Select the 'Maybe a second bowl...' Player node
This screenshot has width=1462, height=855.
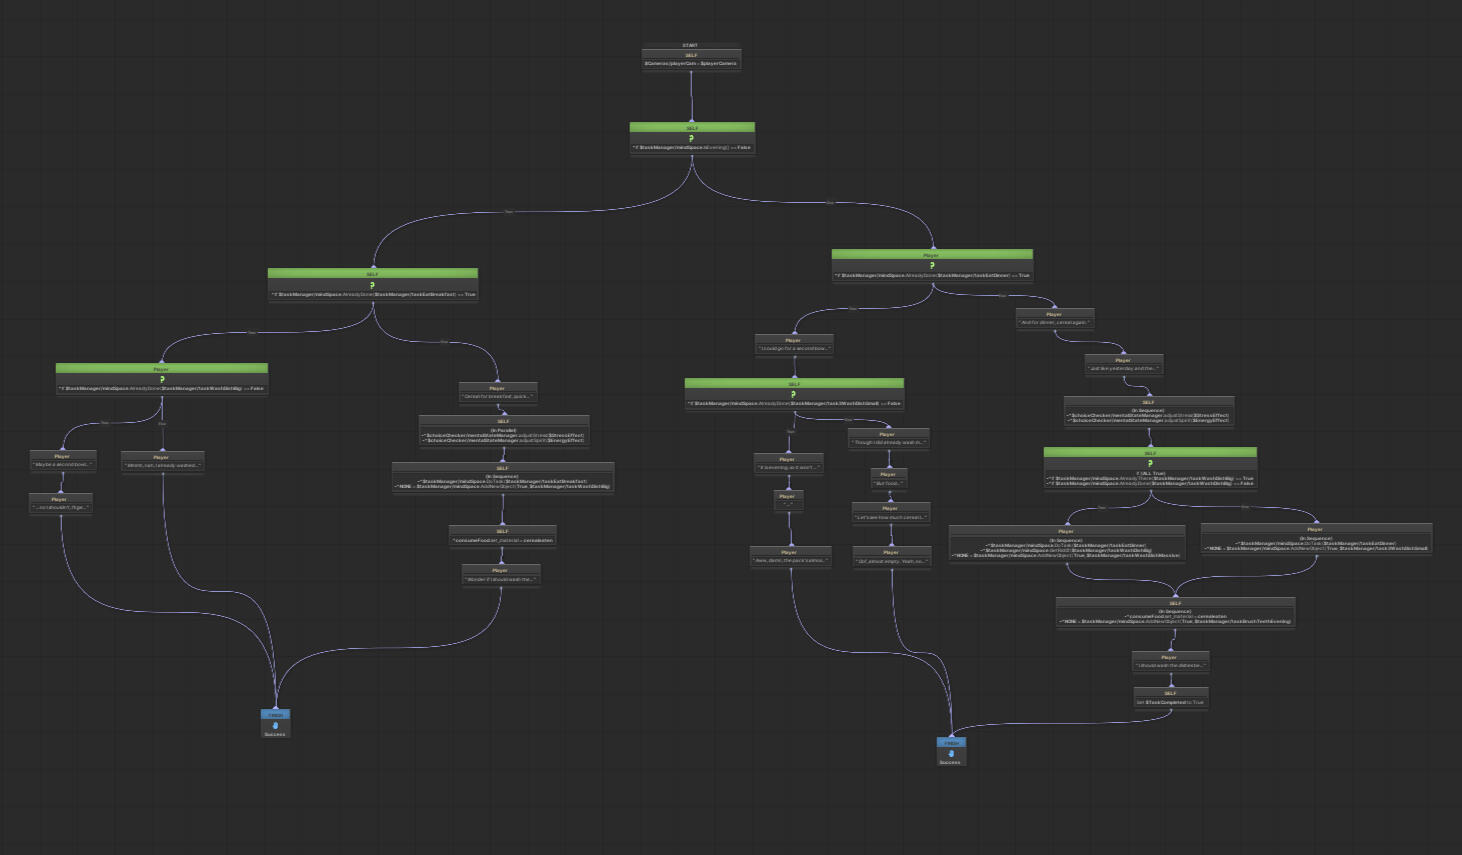point(62,461)
